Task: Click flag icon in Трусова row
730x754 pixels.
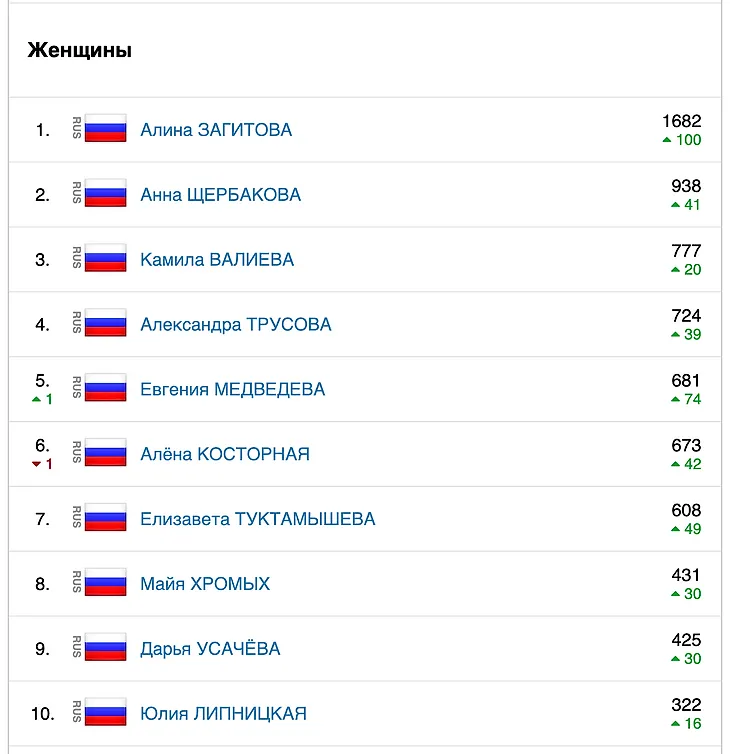Action: click(x=106, y=323)
